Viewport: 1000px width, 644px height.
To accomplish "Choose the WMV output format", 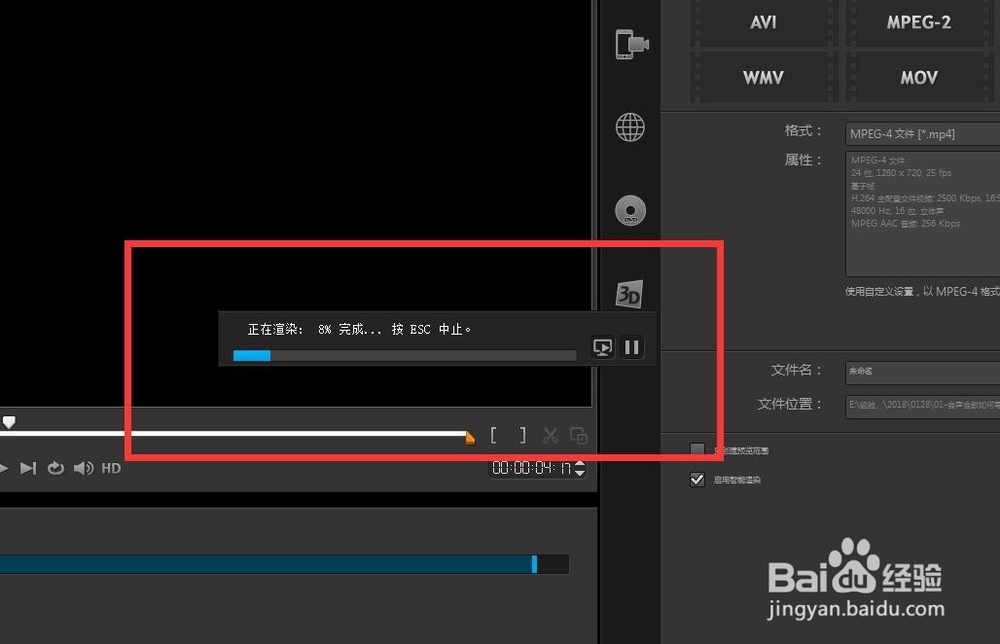I will [x=763, y=77].
